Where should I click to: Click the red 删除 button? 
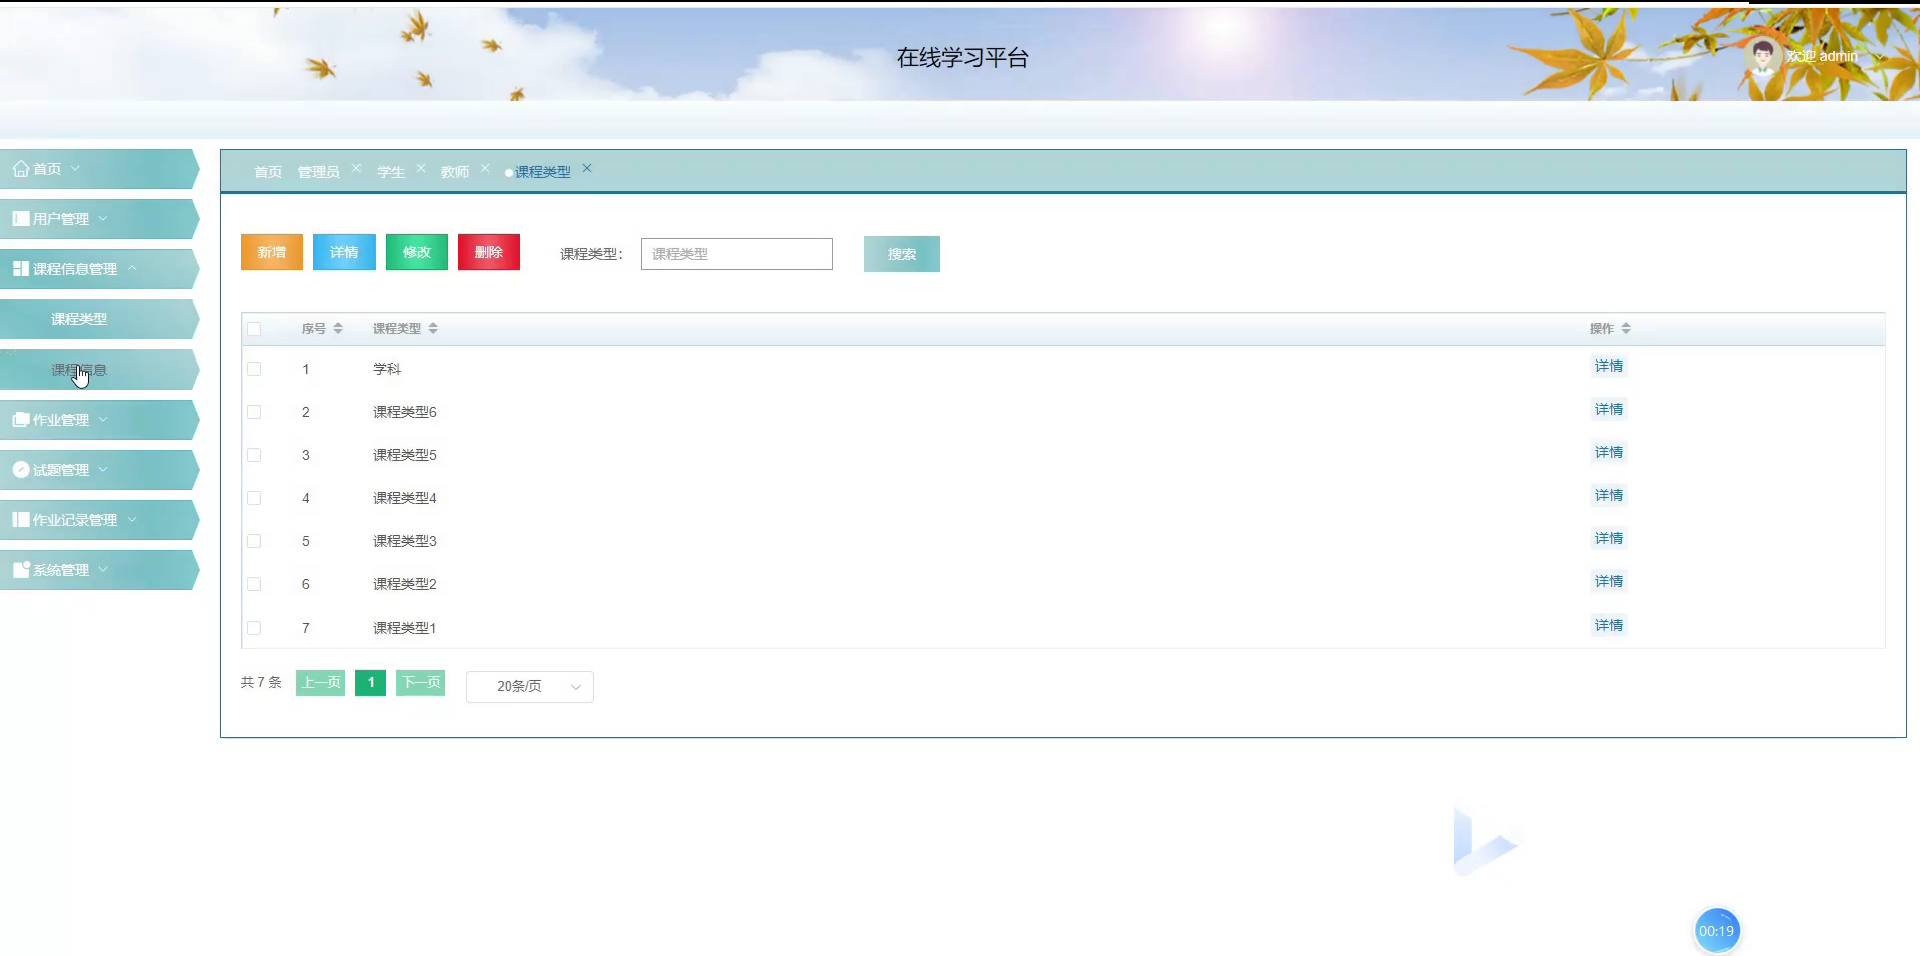[x=489, y=252]
